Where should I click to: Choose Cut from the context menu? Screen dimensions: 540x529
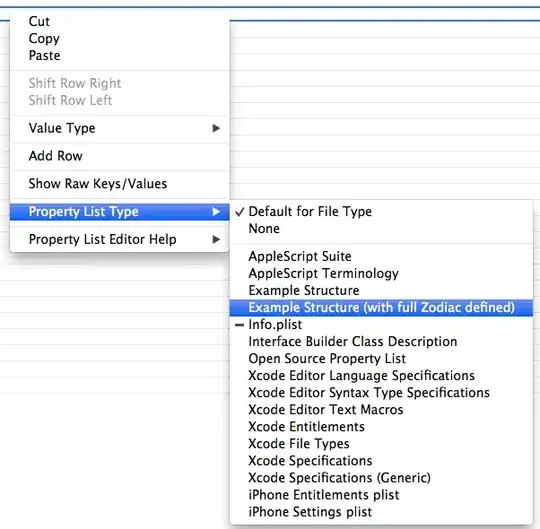click(120, 21)
